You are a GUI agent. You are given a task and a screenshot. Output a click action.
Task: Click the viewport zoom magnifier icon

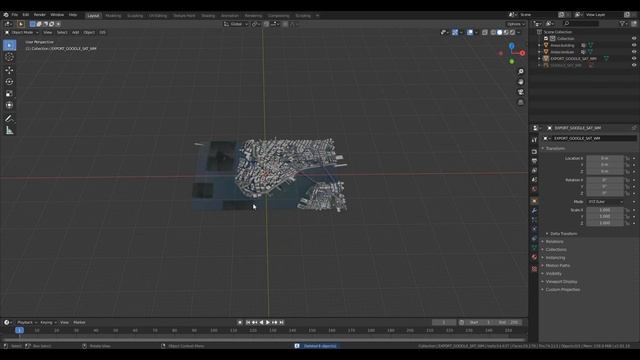pos(521,72)
